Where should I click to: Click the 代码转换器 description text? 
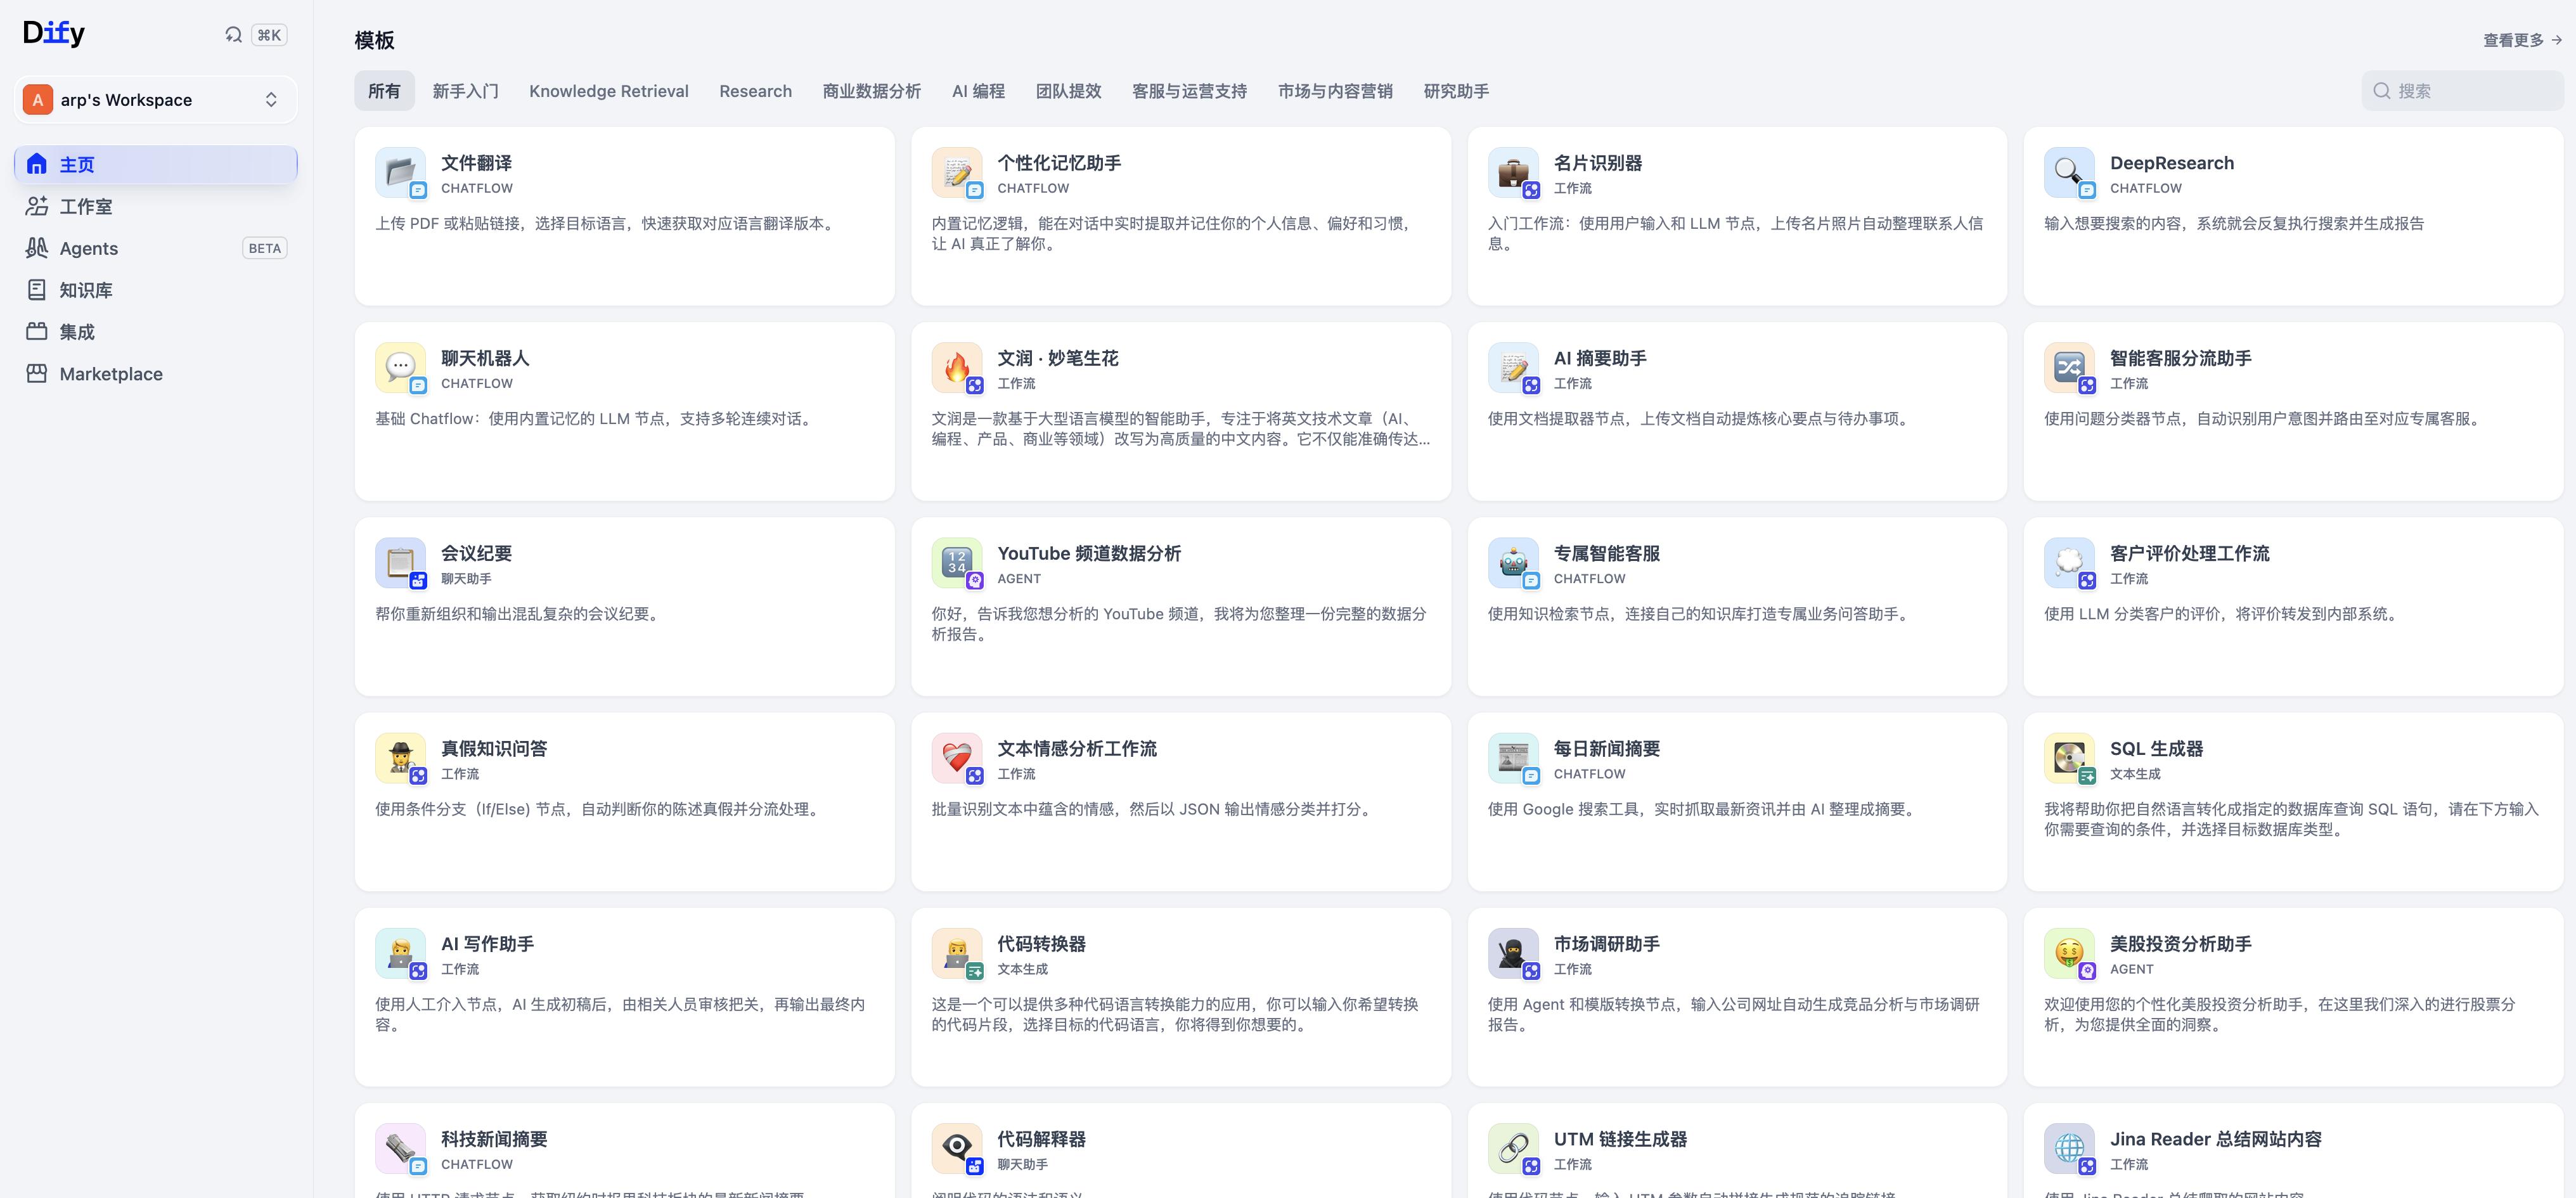1175,1014
